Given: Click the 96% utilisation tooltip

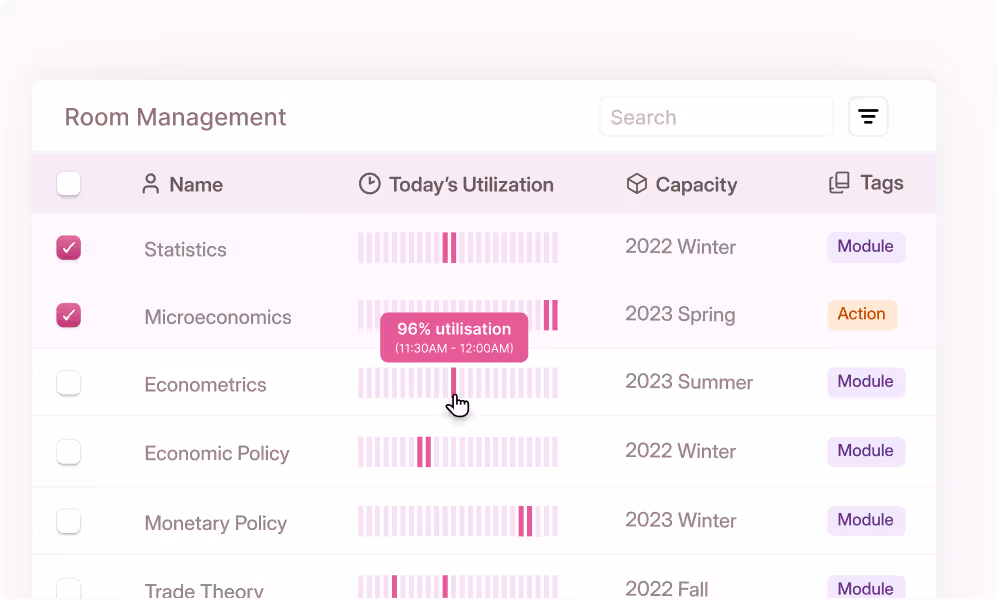Looking at the screenshot, I should 454,337.
